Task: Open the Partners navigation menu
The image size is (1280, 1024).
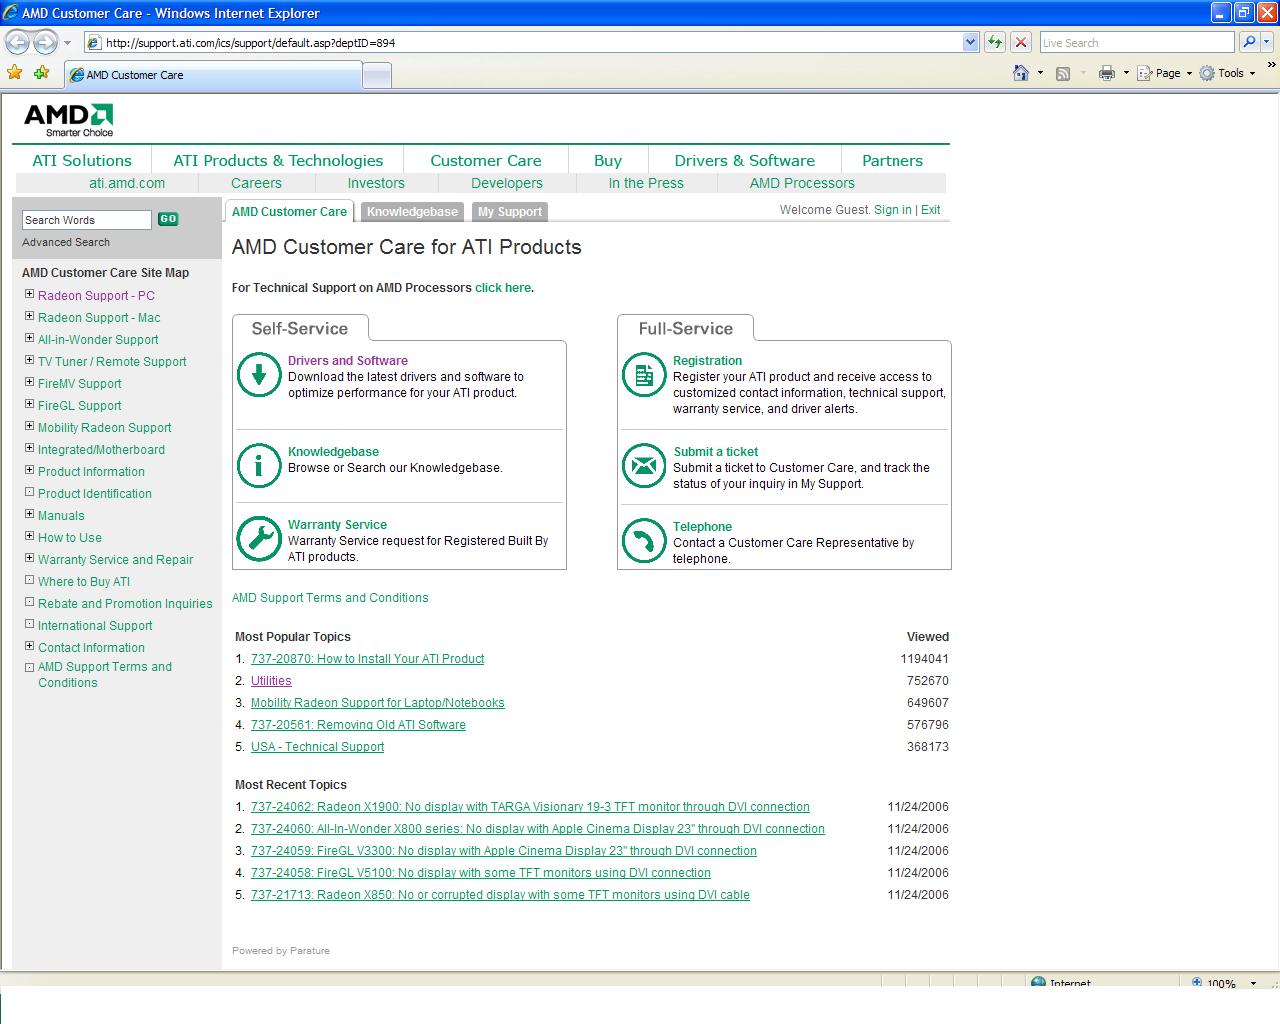Action: (892, 160)
